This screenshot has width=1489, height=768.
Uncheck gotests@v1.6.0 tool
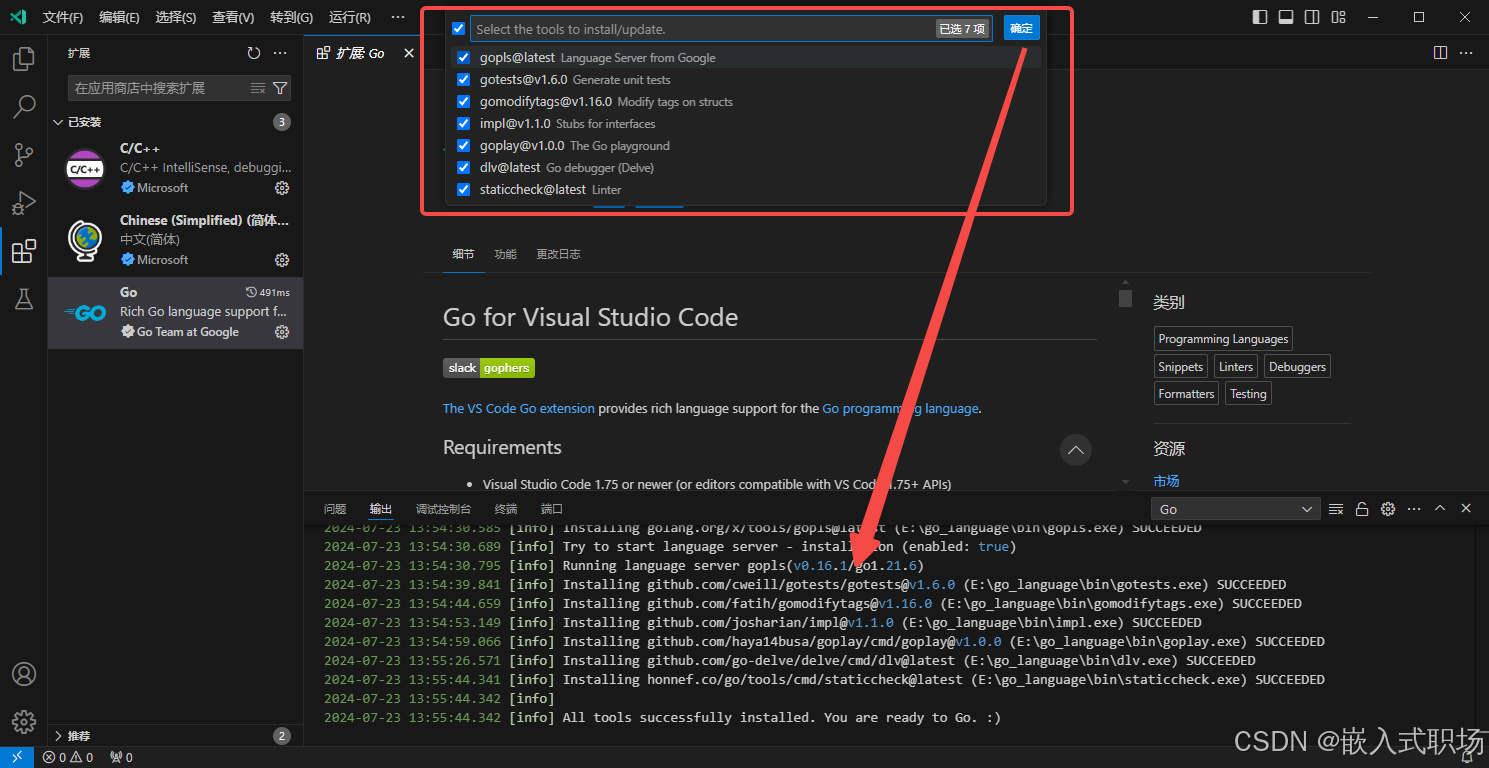tap(463, 80)
